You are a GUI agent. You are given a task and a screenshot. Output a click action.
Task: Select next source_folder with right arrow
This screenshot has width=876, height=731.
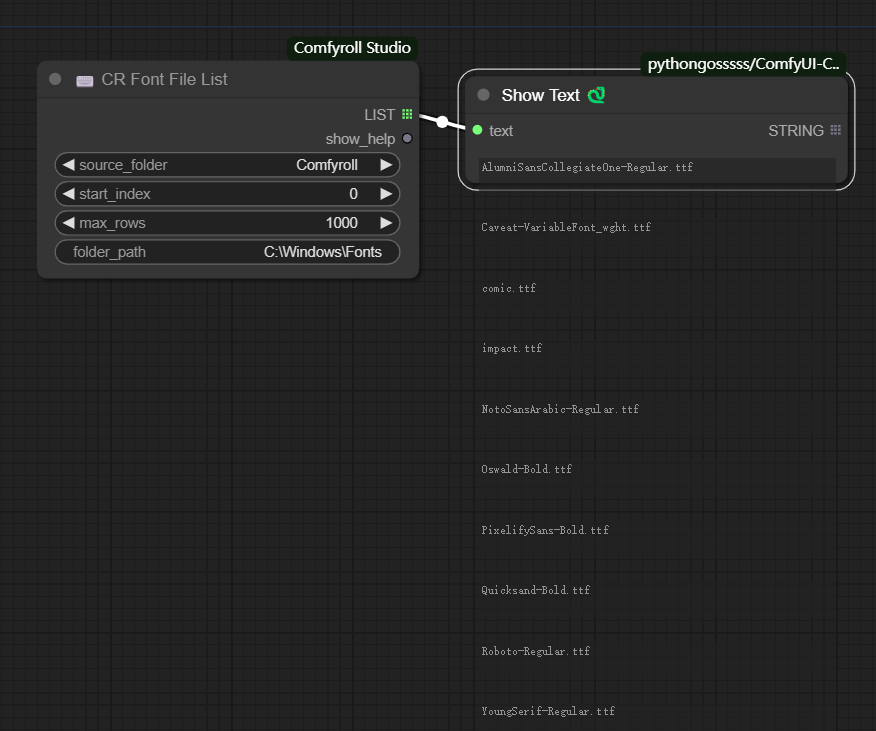pyautogui.click(x=386, y=165)
